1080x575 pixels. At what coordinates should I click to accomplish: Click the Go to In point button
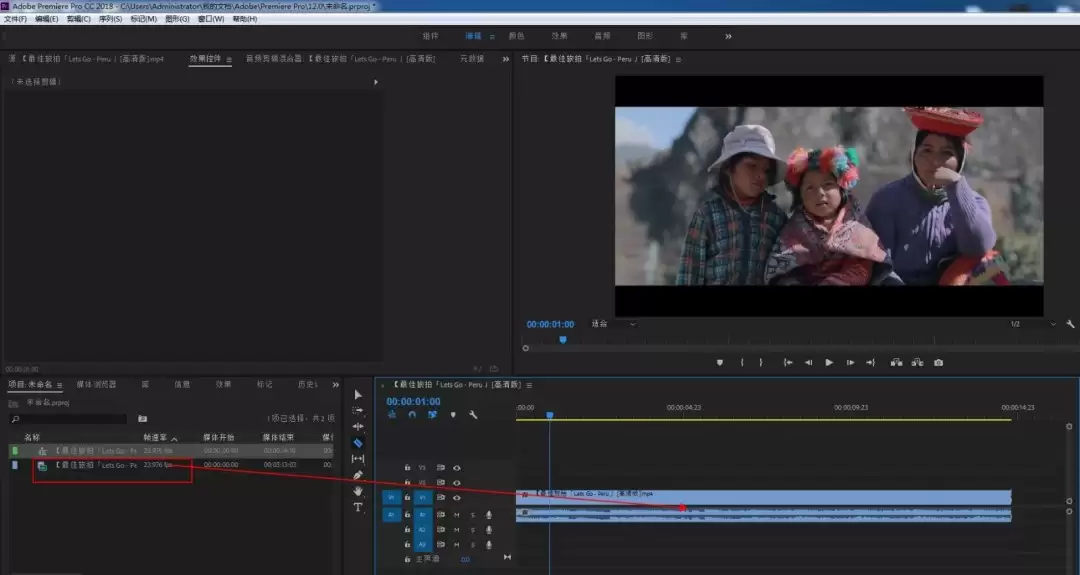click(788, 362)
